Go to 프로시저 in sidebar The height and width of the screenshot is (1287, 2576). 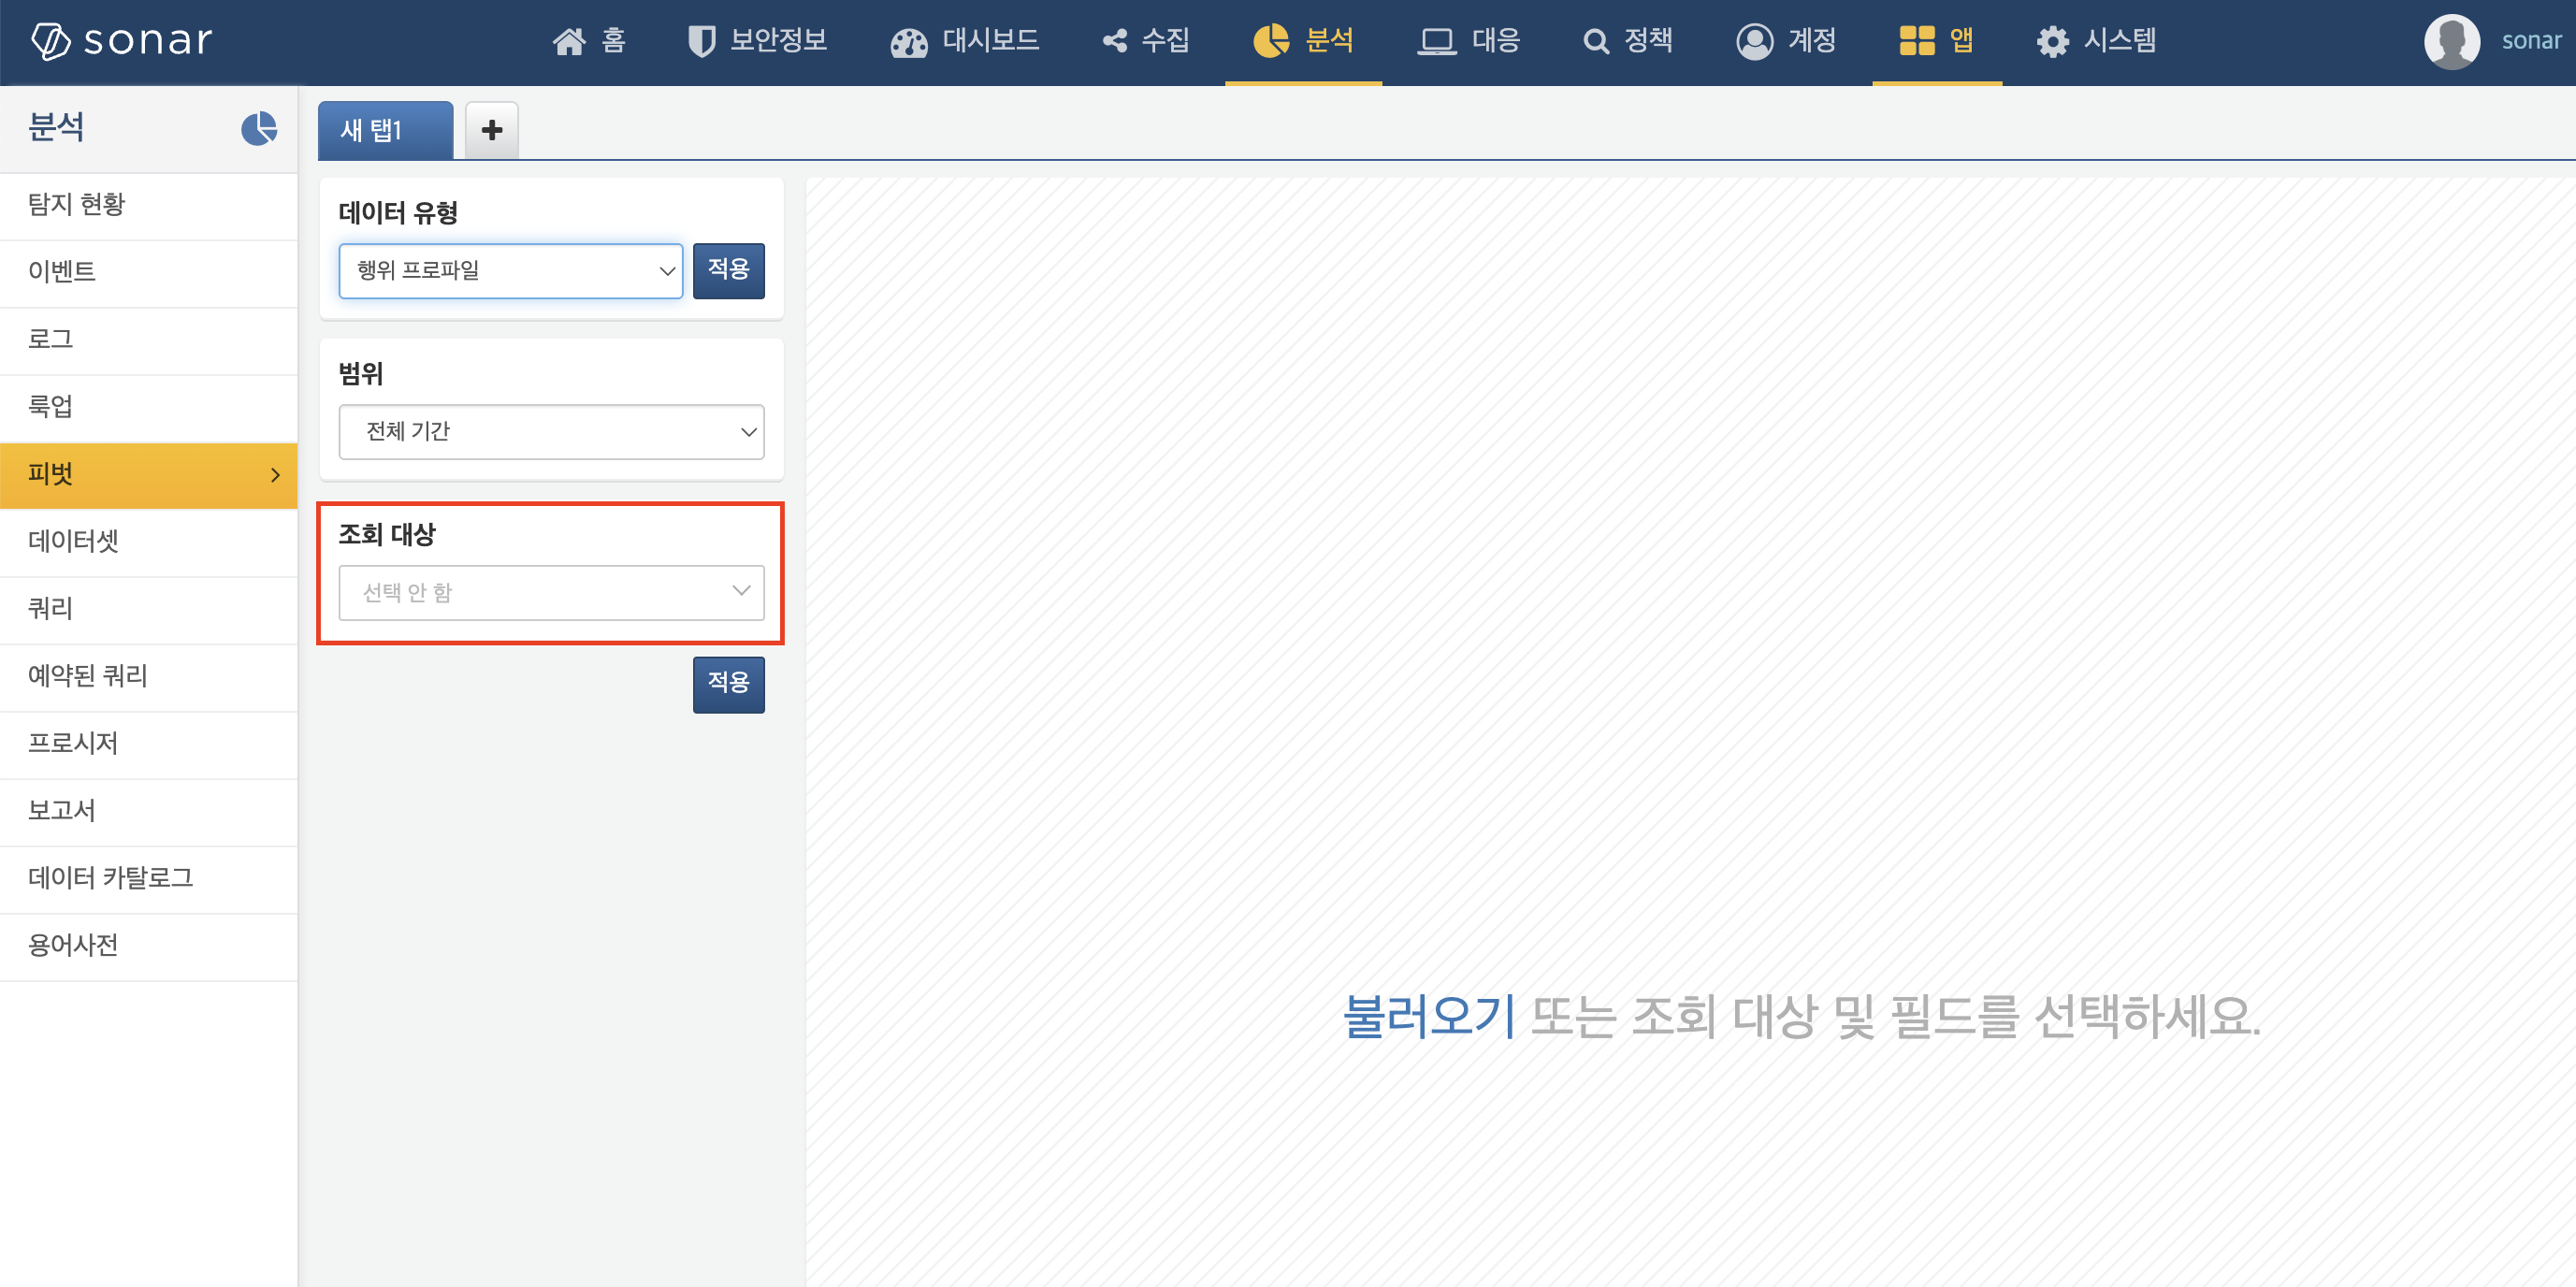pyautogui.click(x=148, y=744)
